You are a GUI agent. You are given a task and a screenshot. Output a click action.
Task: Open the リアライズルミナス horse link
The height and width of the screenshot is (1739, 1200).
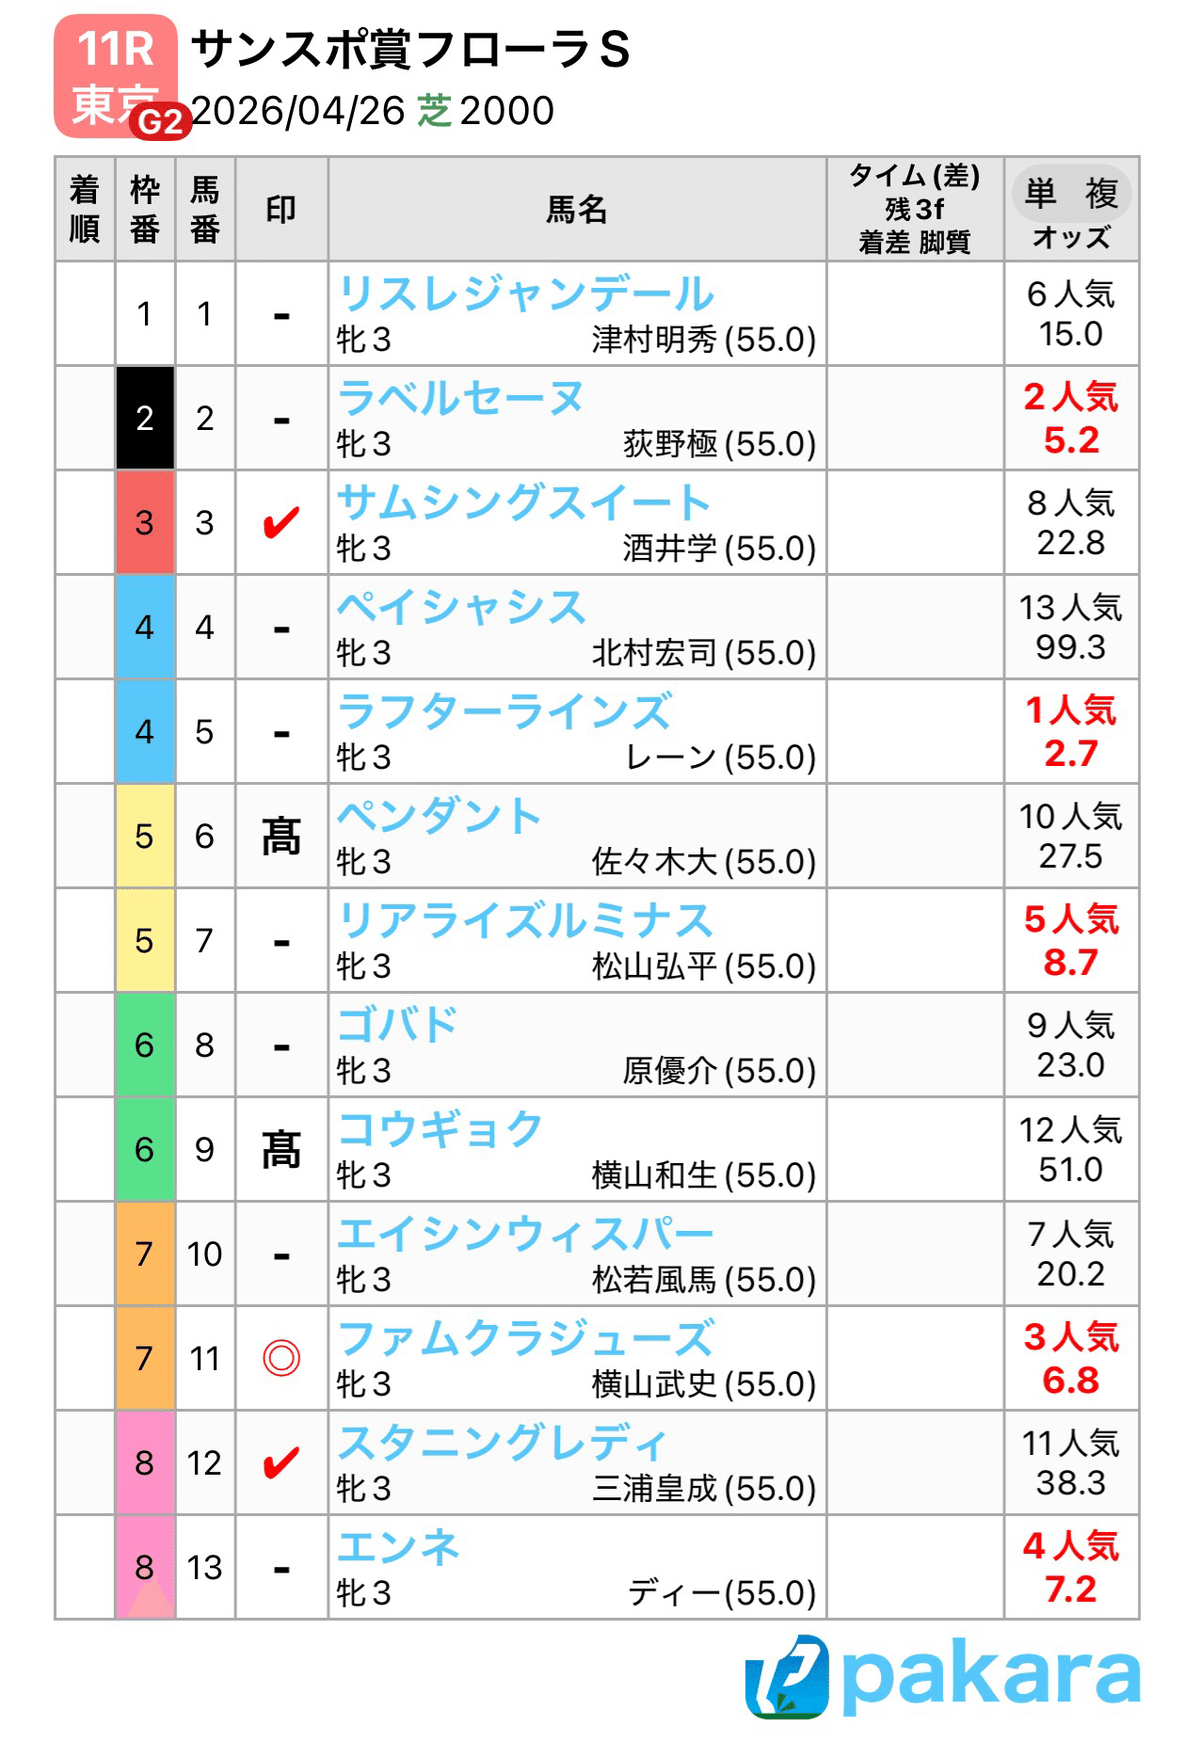(x=525, y=921)
